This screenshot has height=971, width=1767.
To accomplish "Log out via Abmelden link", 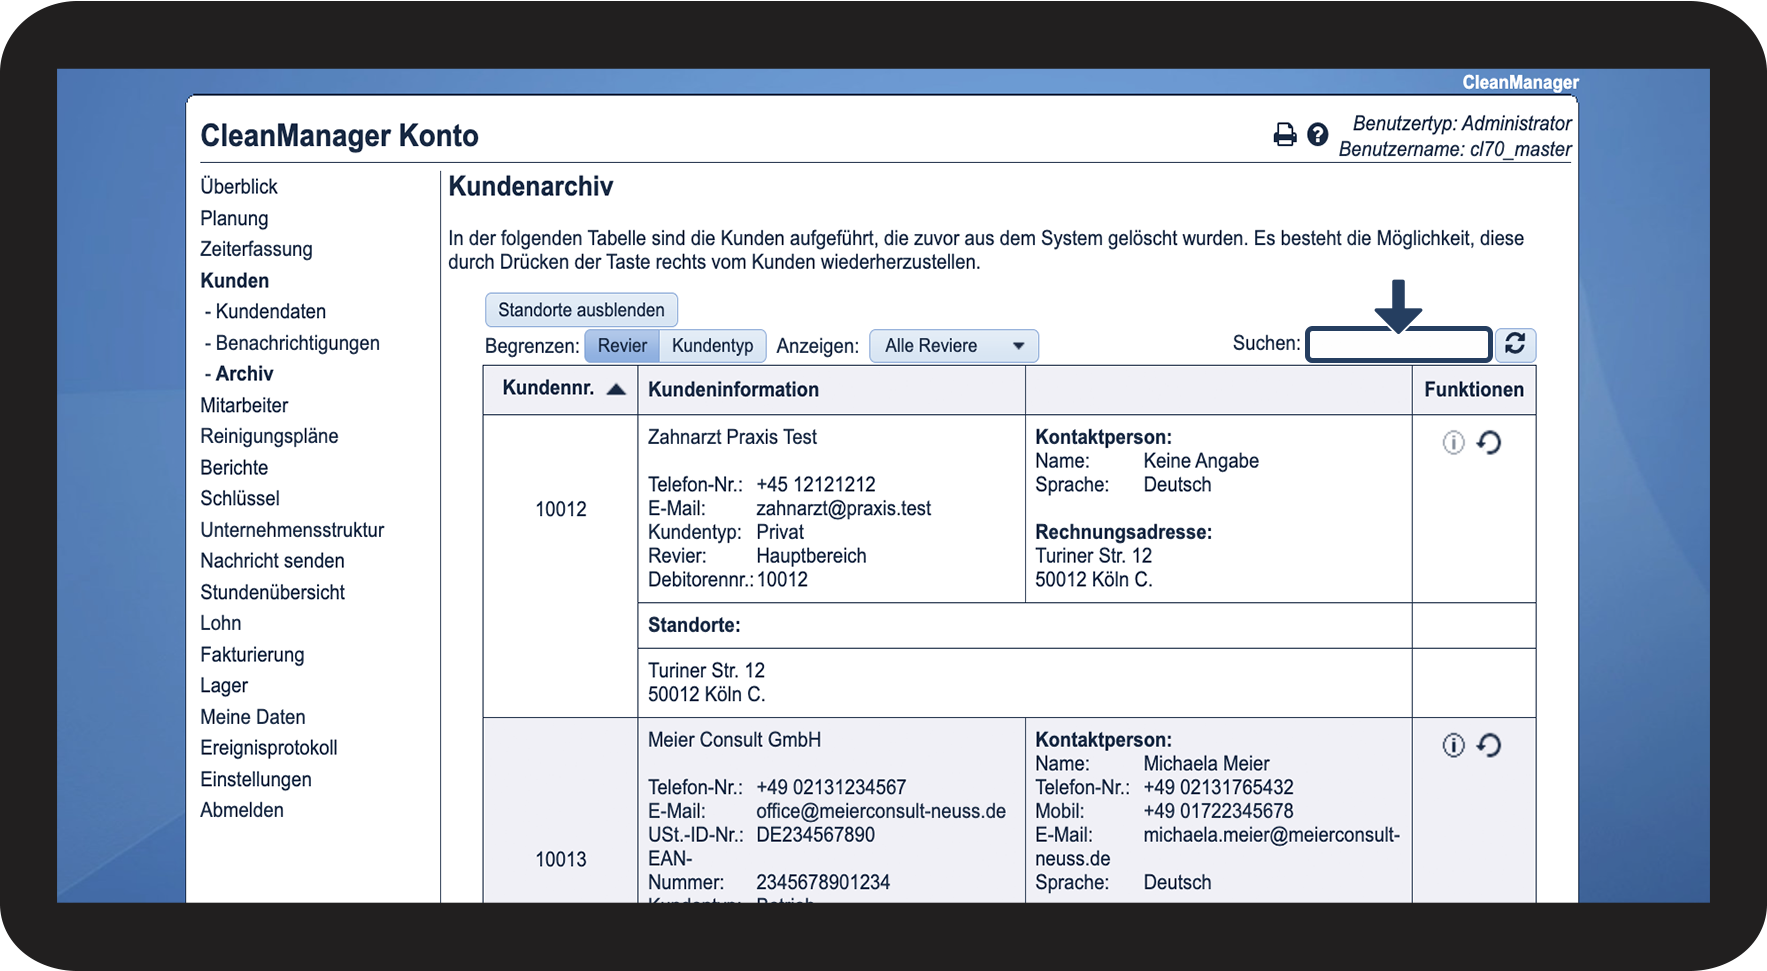I will pos(242,810).
